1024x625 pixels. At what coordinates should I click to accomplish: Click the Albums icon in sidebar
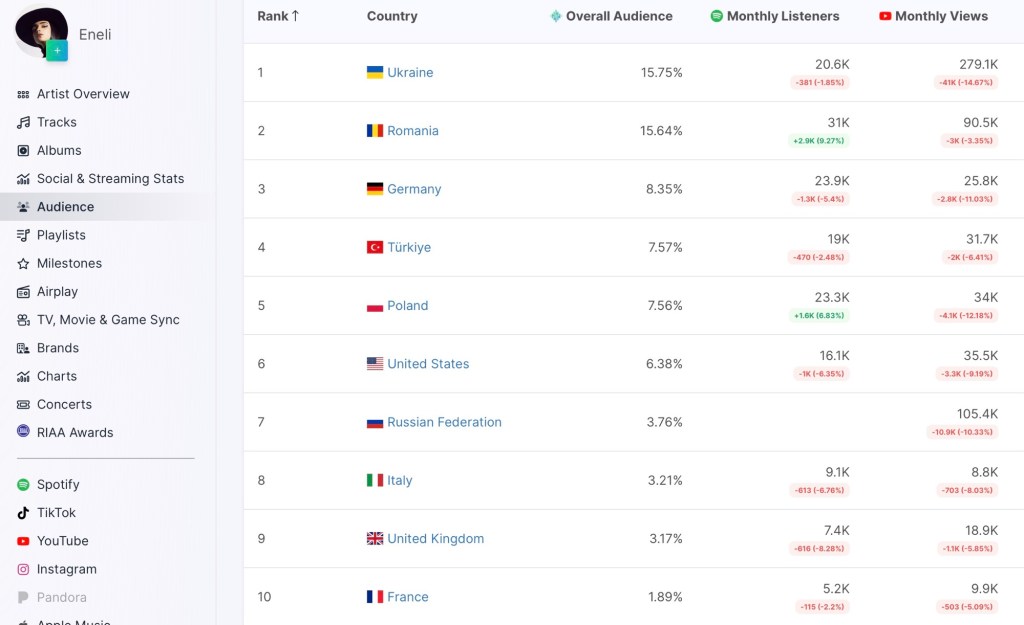click(24, 150)
